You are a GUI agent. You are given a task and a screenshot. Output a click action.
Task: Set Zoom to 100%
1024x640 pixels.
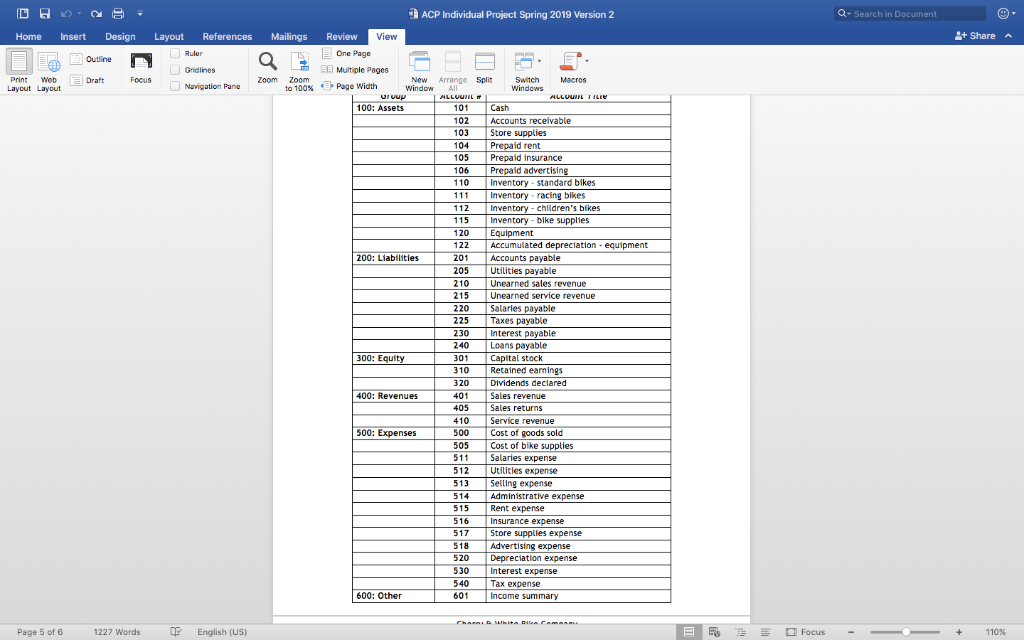(x=300, y=71)
